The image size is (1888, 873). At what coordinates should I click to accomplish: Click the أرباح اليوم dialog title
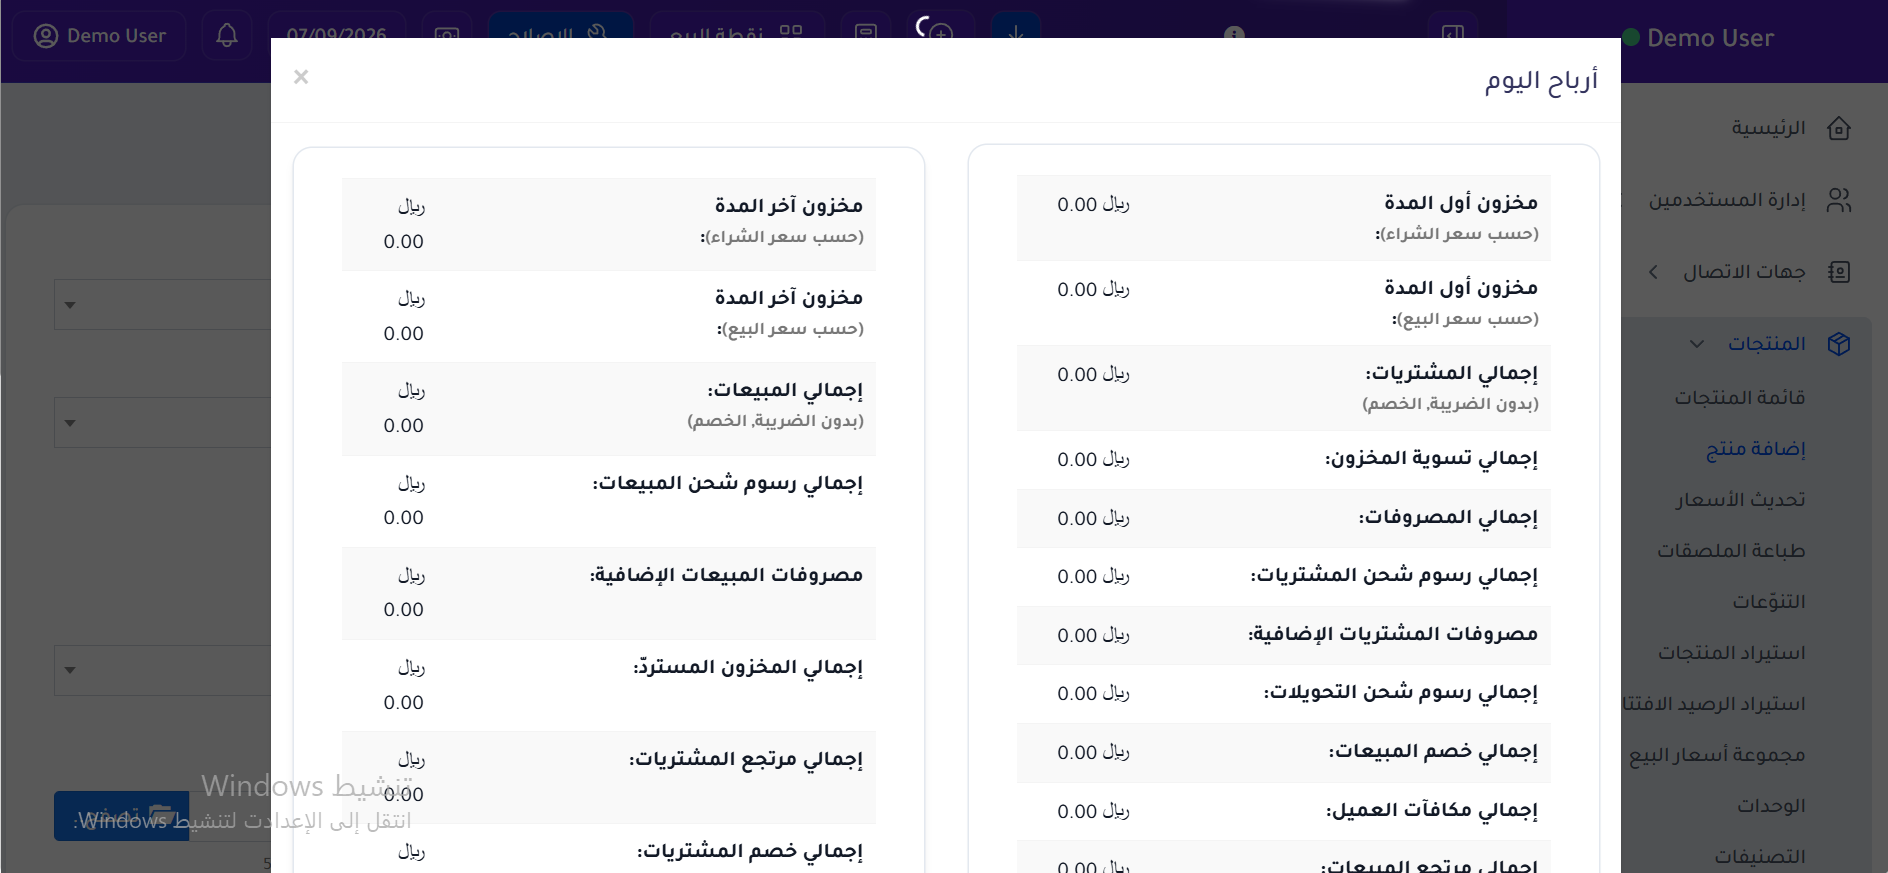1541,81
